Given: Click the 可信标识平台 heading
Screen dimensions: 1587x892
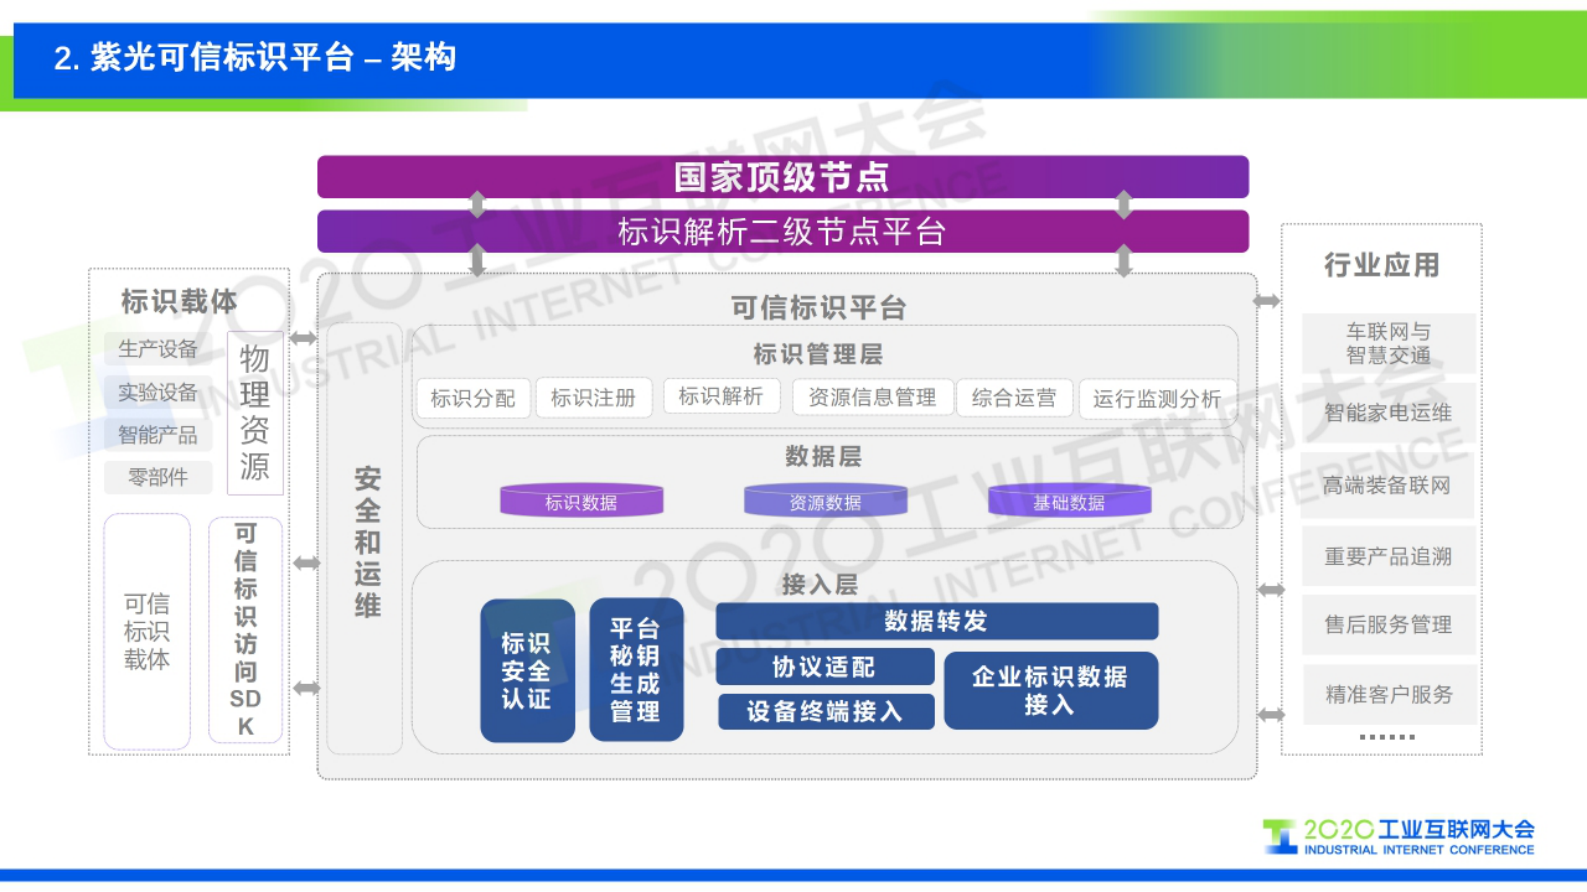Looking at the screenshot, I should point(818,307).
